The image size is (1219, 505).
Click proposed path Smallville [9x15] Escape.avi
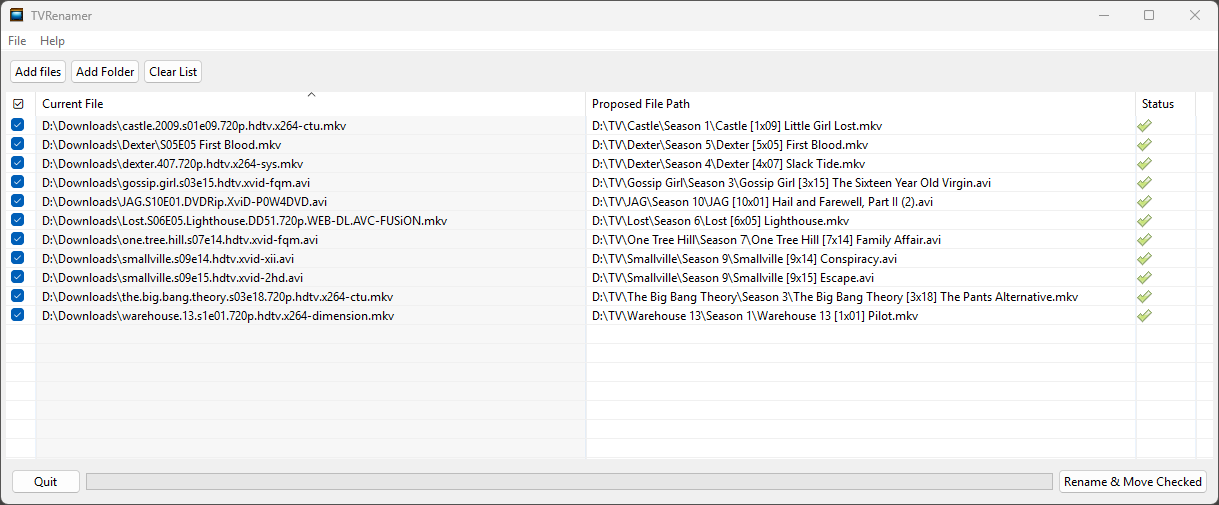click(733, 278)
